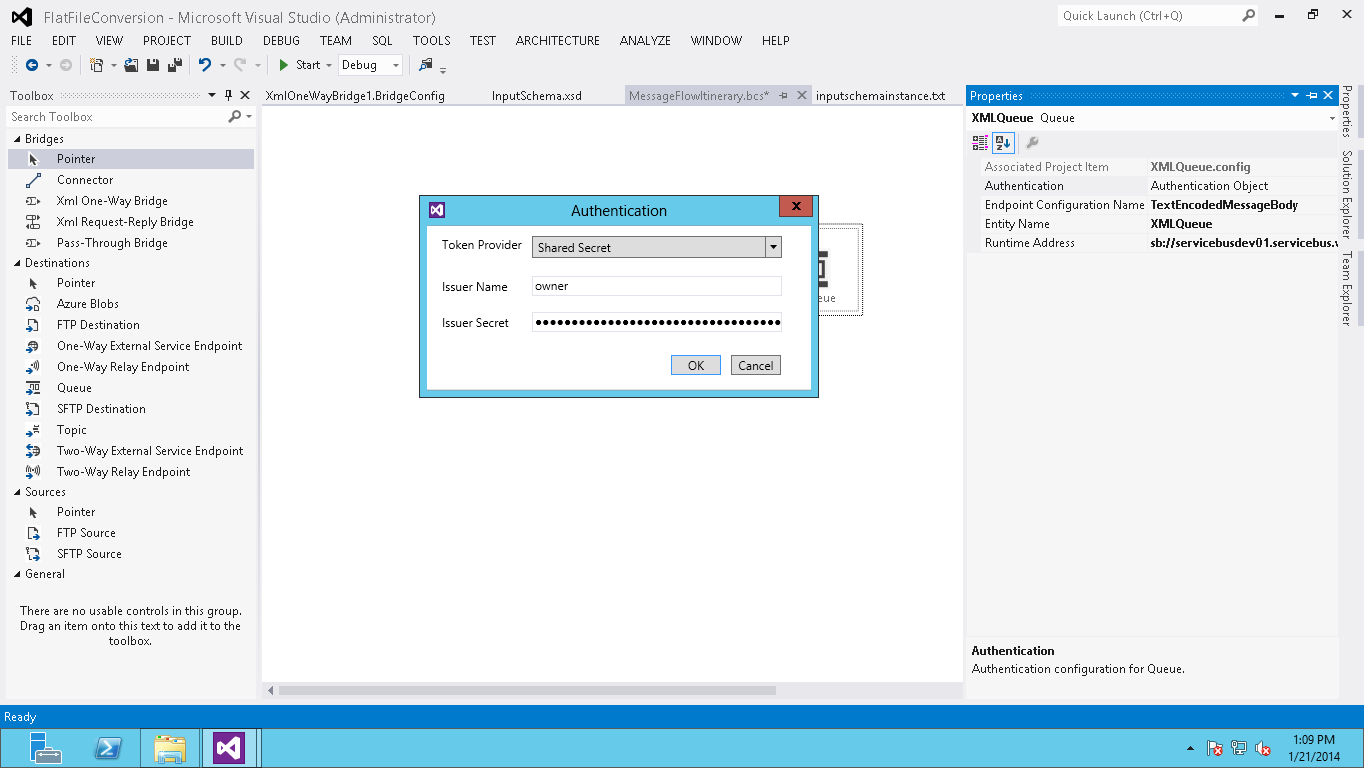Open the Start button dropdown arrow
The width and height of the screenshot is (1364, 768).
[x=329, y=65]
